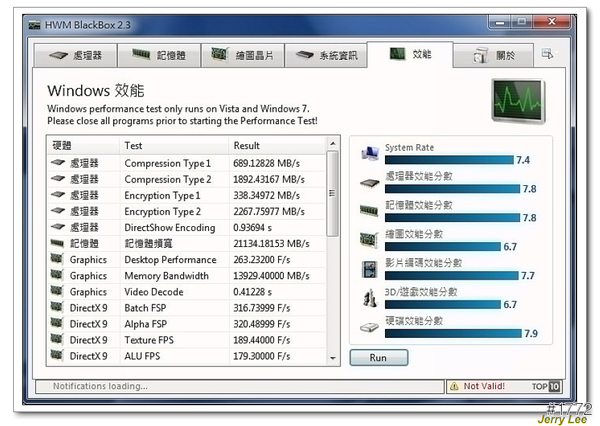This screenshot has width=600, height=426.
Task: Click the Run button
Action: pyautogui.click(x=378, y=357)
